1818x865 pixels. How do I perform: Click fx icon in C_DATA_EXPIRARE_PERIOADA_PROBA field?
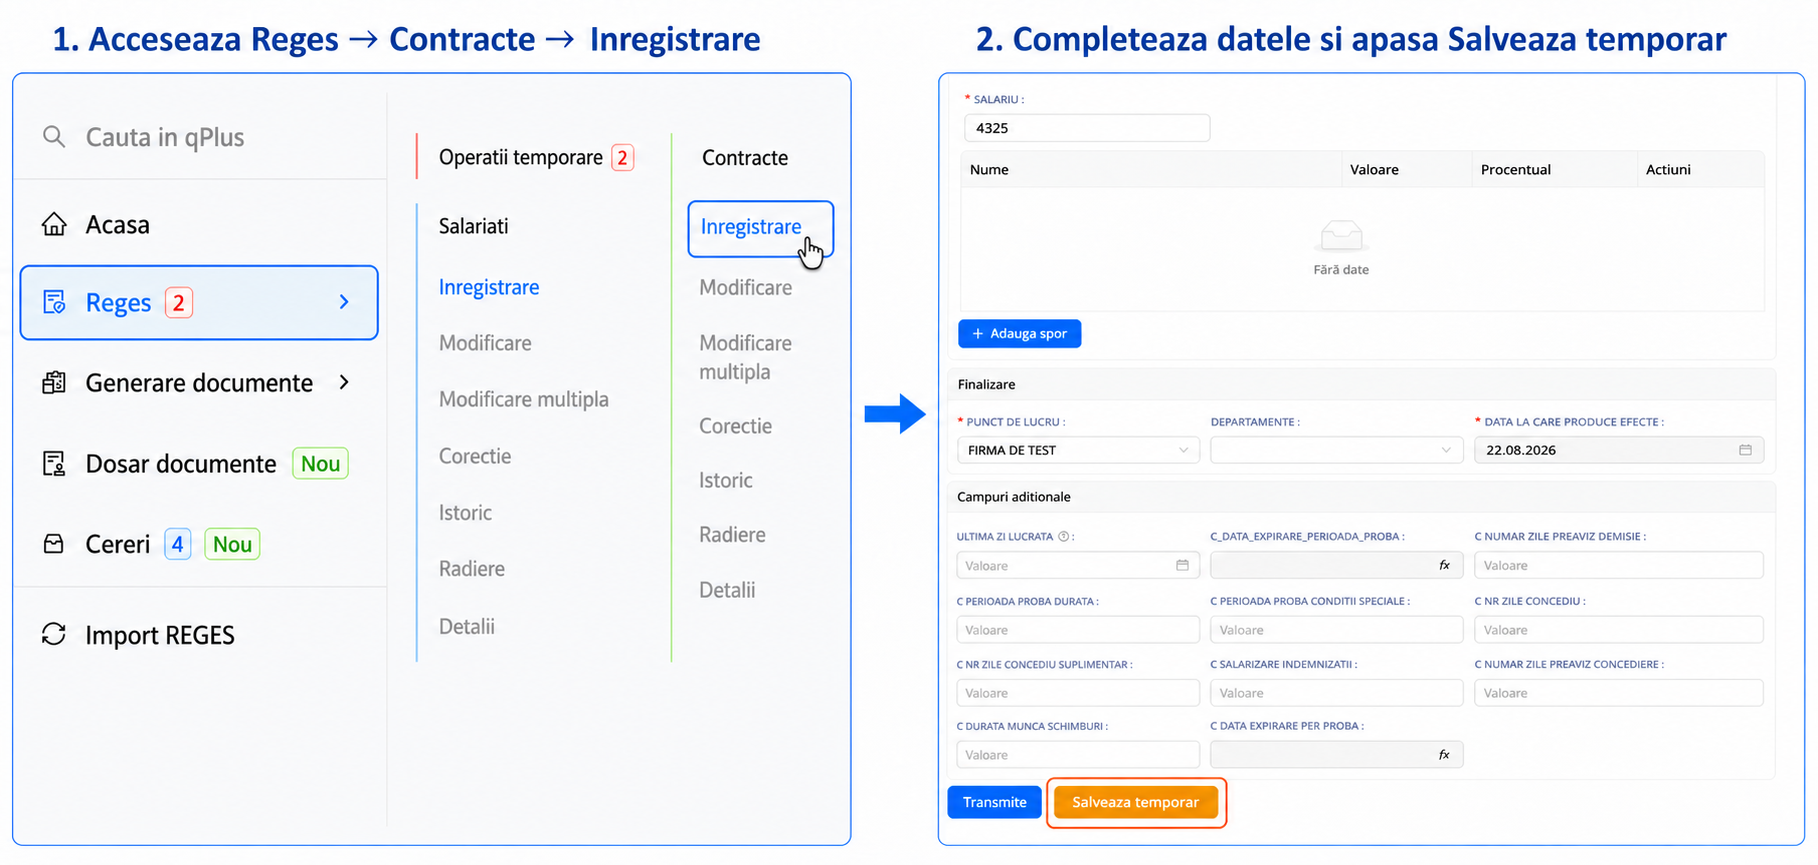1444,565
